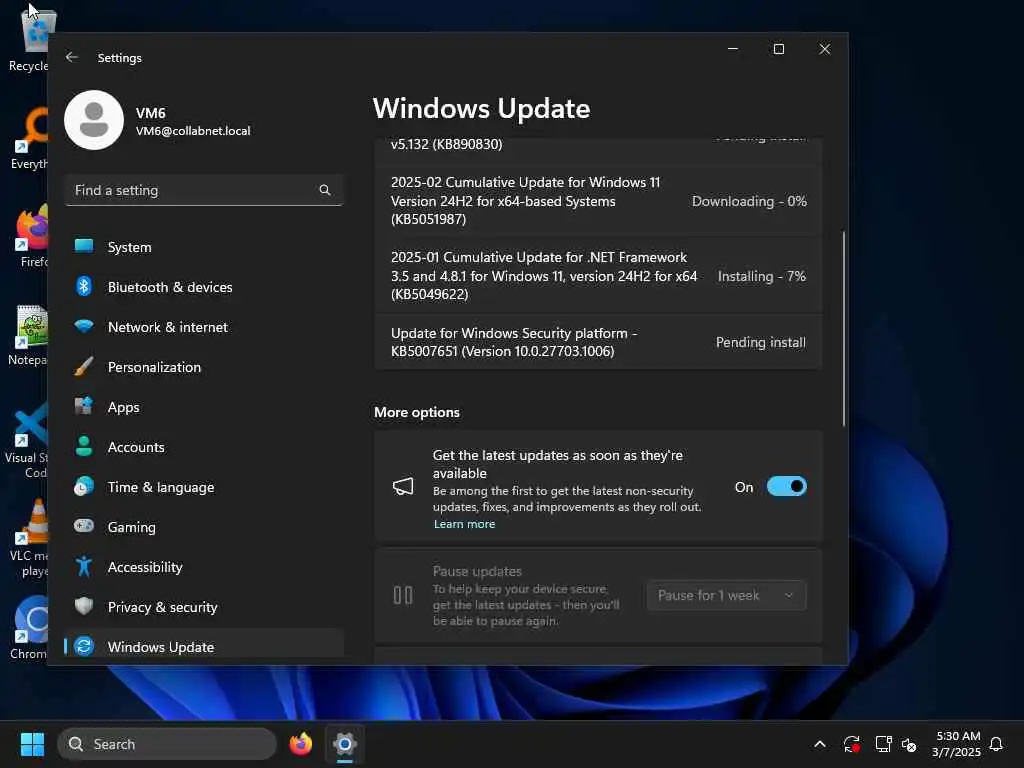
Task: Click the VM6@collabnet.local account email
Action: [x=193, y=131]
